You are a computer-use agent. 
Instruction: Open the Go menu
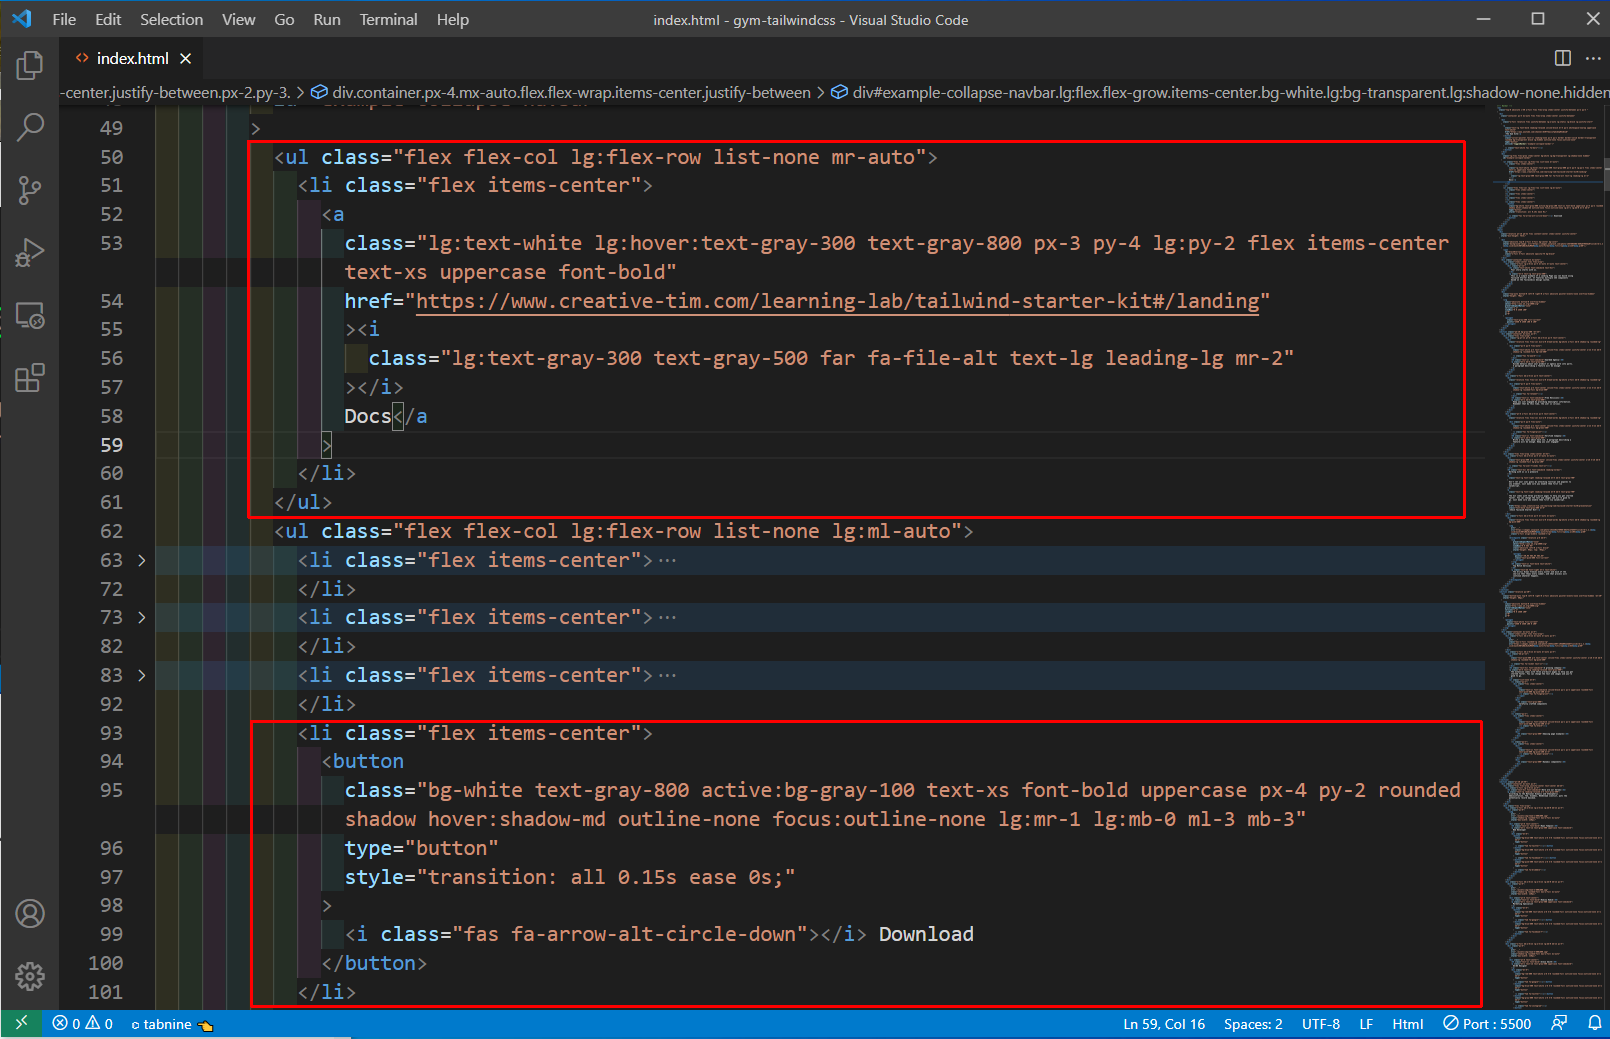[x=284, y=19]
